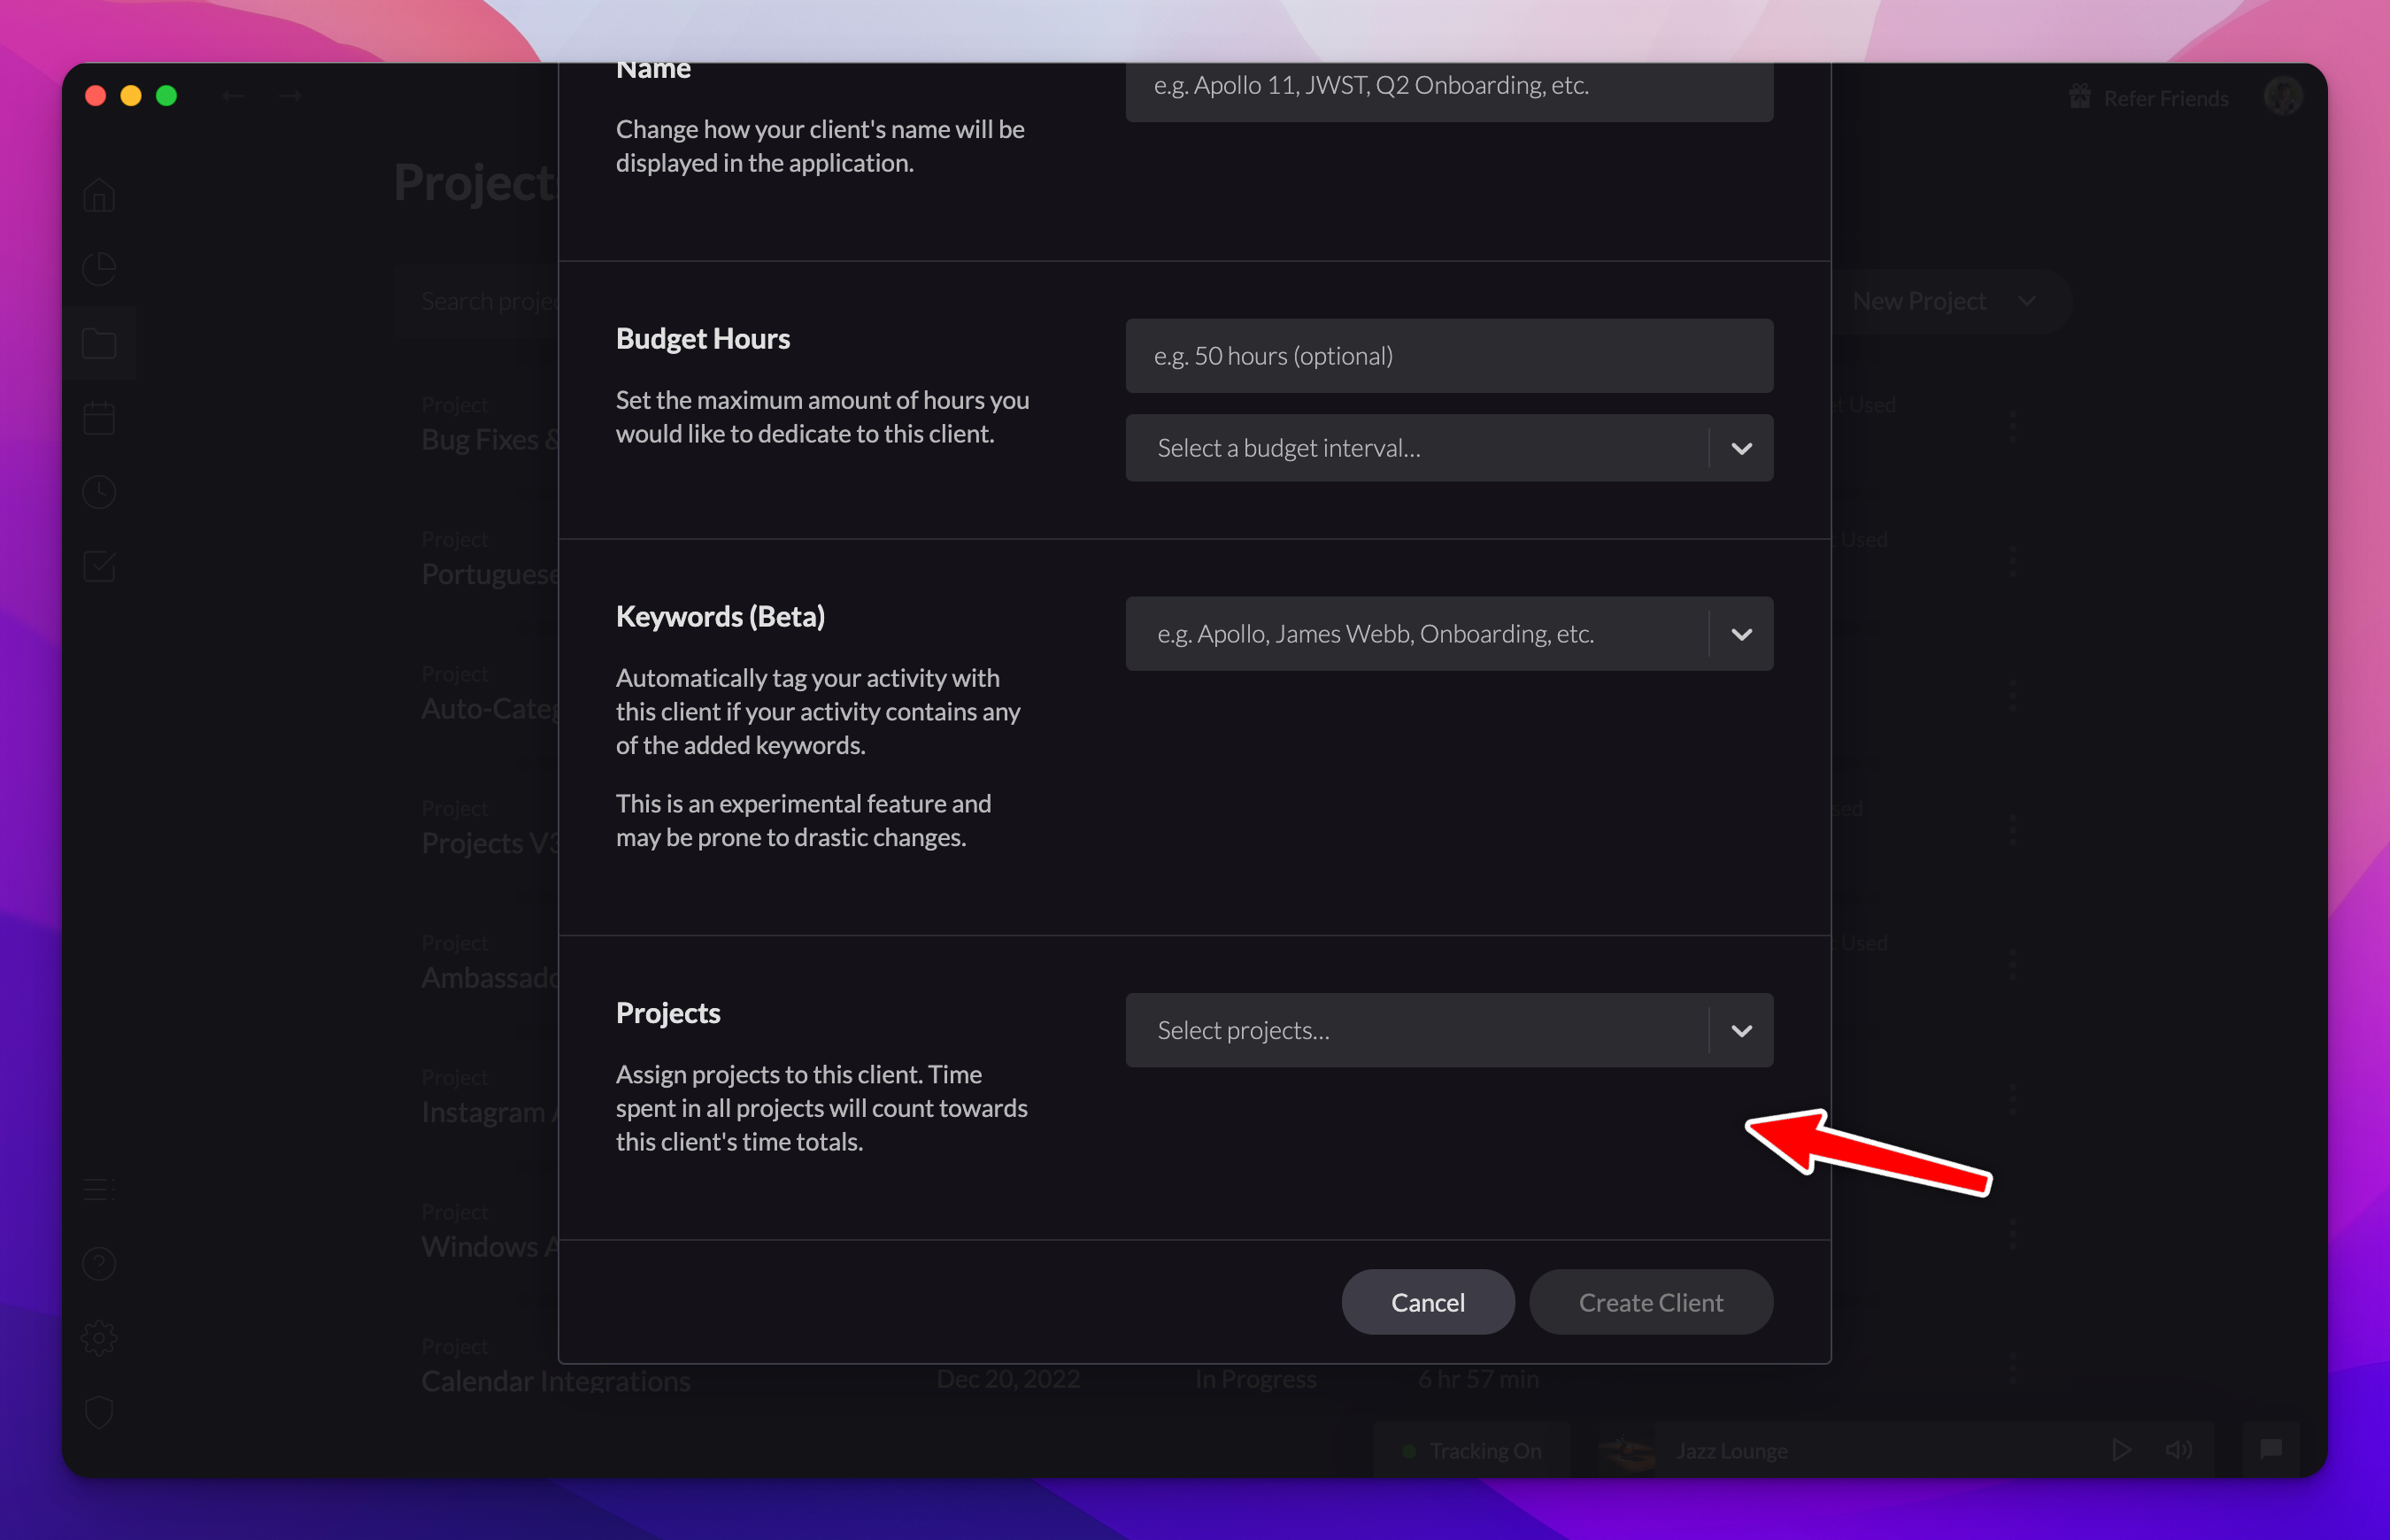Open the help question mark icon
The image size is (2390, 1540).
pos(99,1264)
